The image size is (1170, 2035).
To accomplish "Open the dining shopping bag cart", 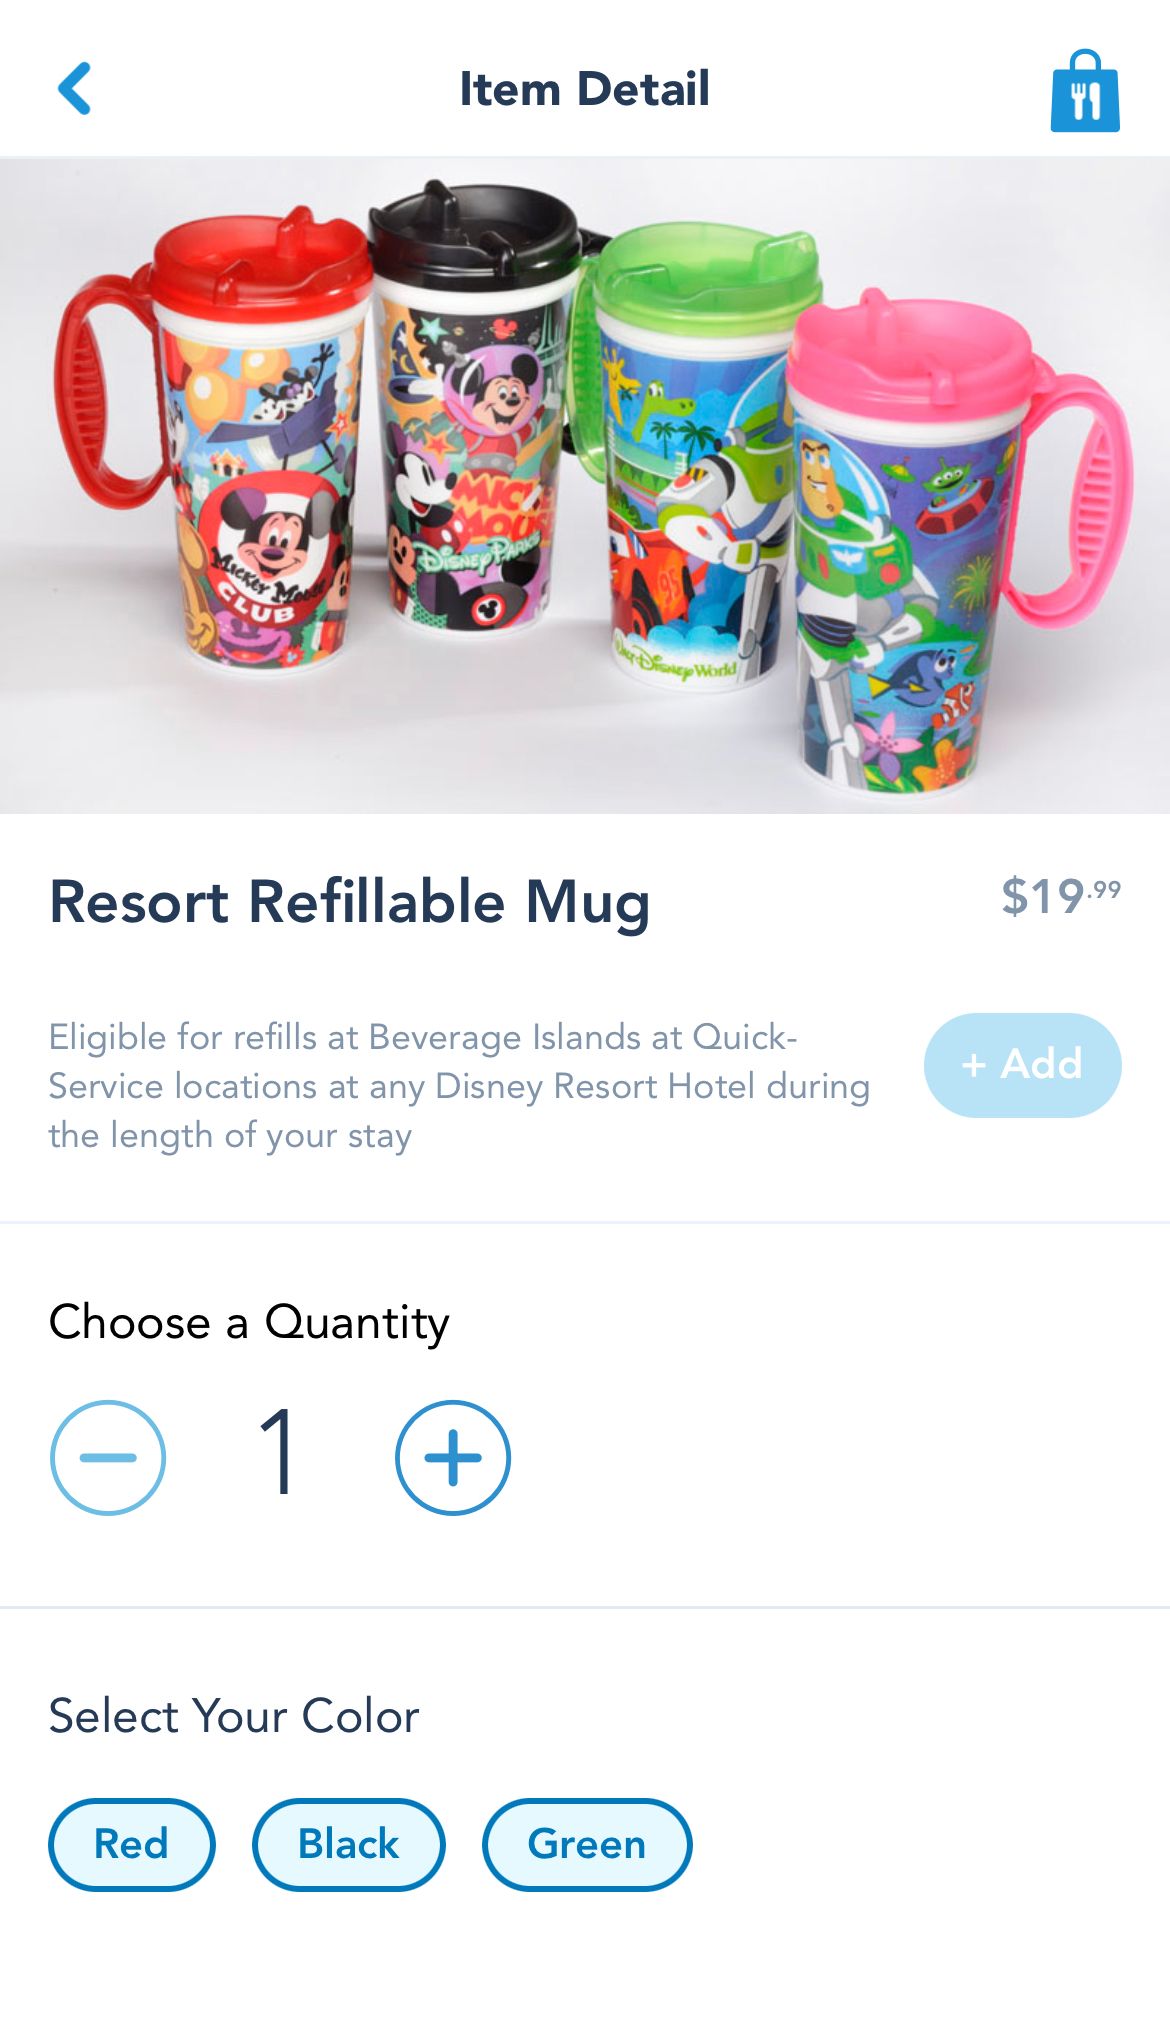I will click(x=1085, y=91).
